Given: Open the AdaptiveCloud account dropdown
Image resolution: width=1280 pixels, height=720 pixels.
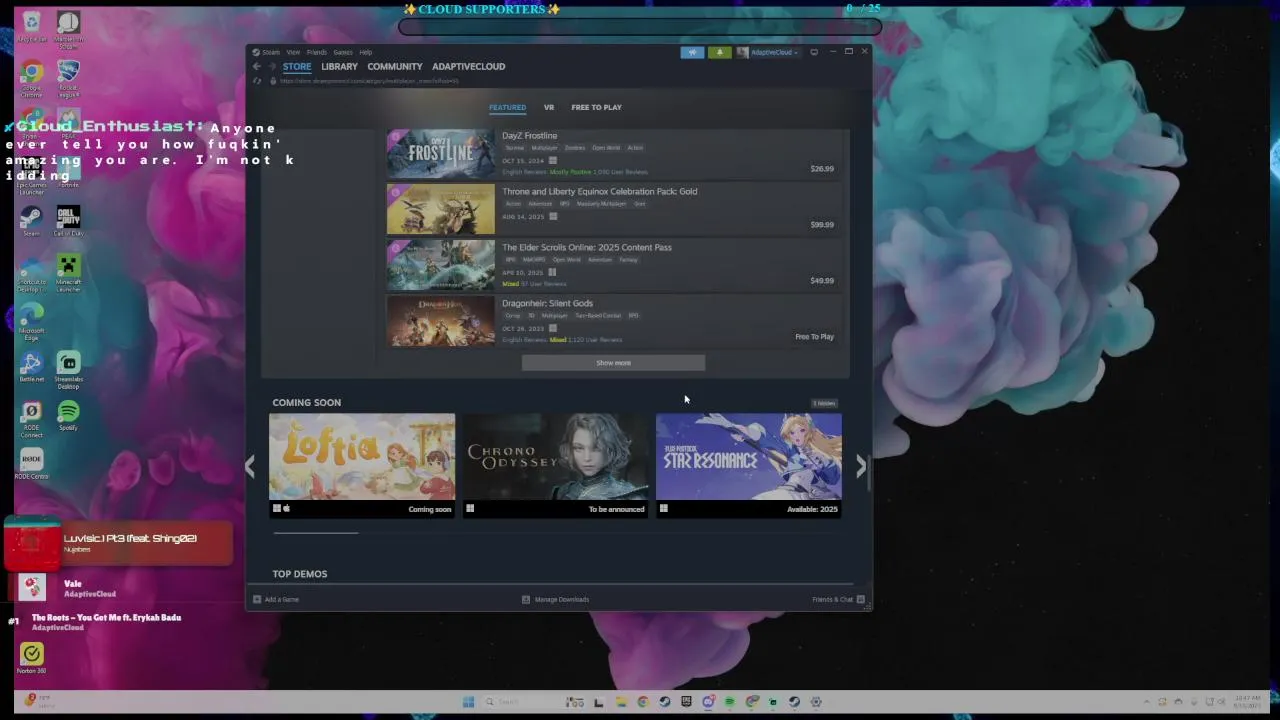Looking at the screenshot, I should pyautogui.click(x=768, y=52).
